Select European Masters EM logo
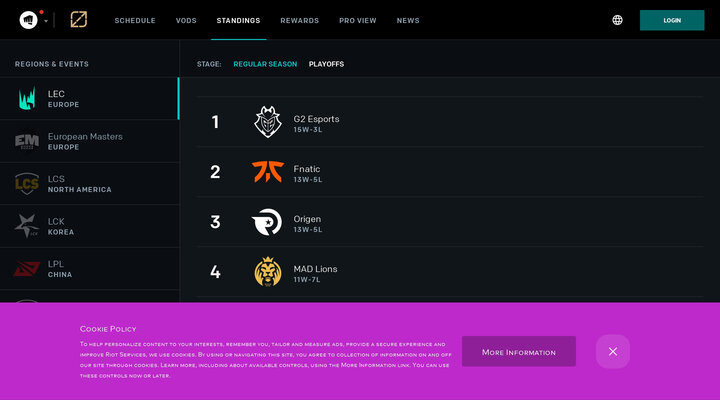This screenshot has width=720, height=400. pyautogui.click(x=27, y=141)
